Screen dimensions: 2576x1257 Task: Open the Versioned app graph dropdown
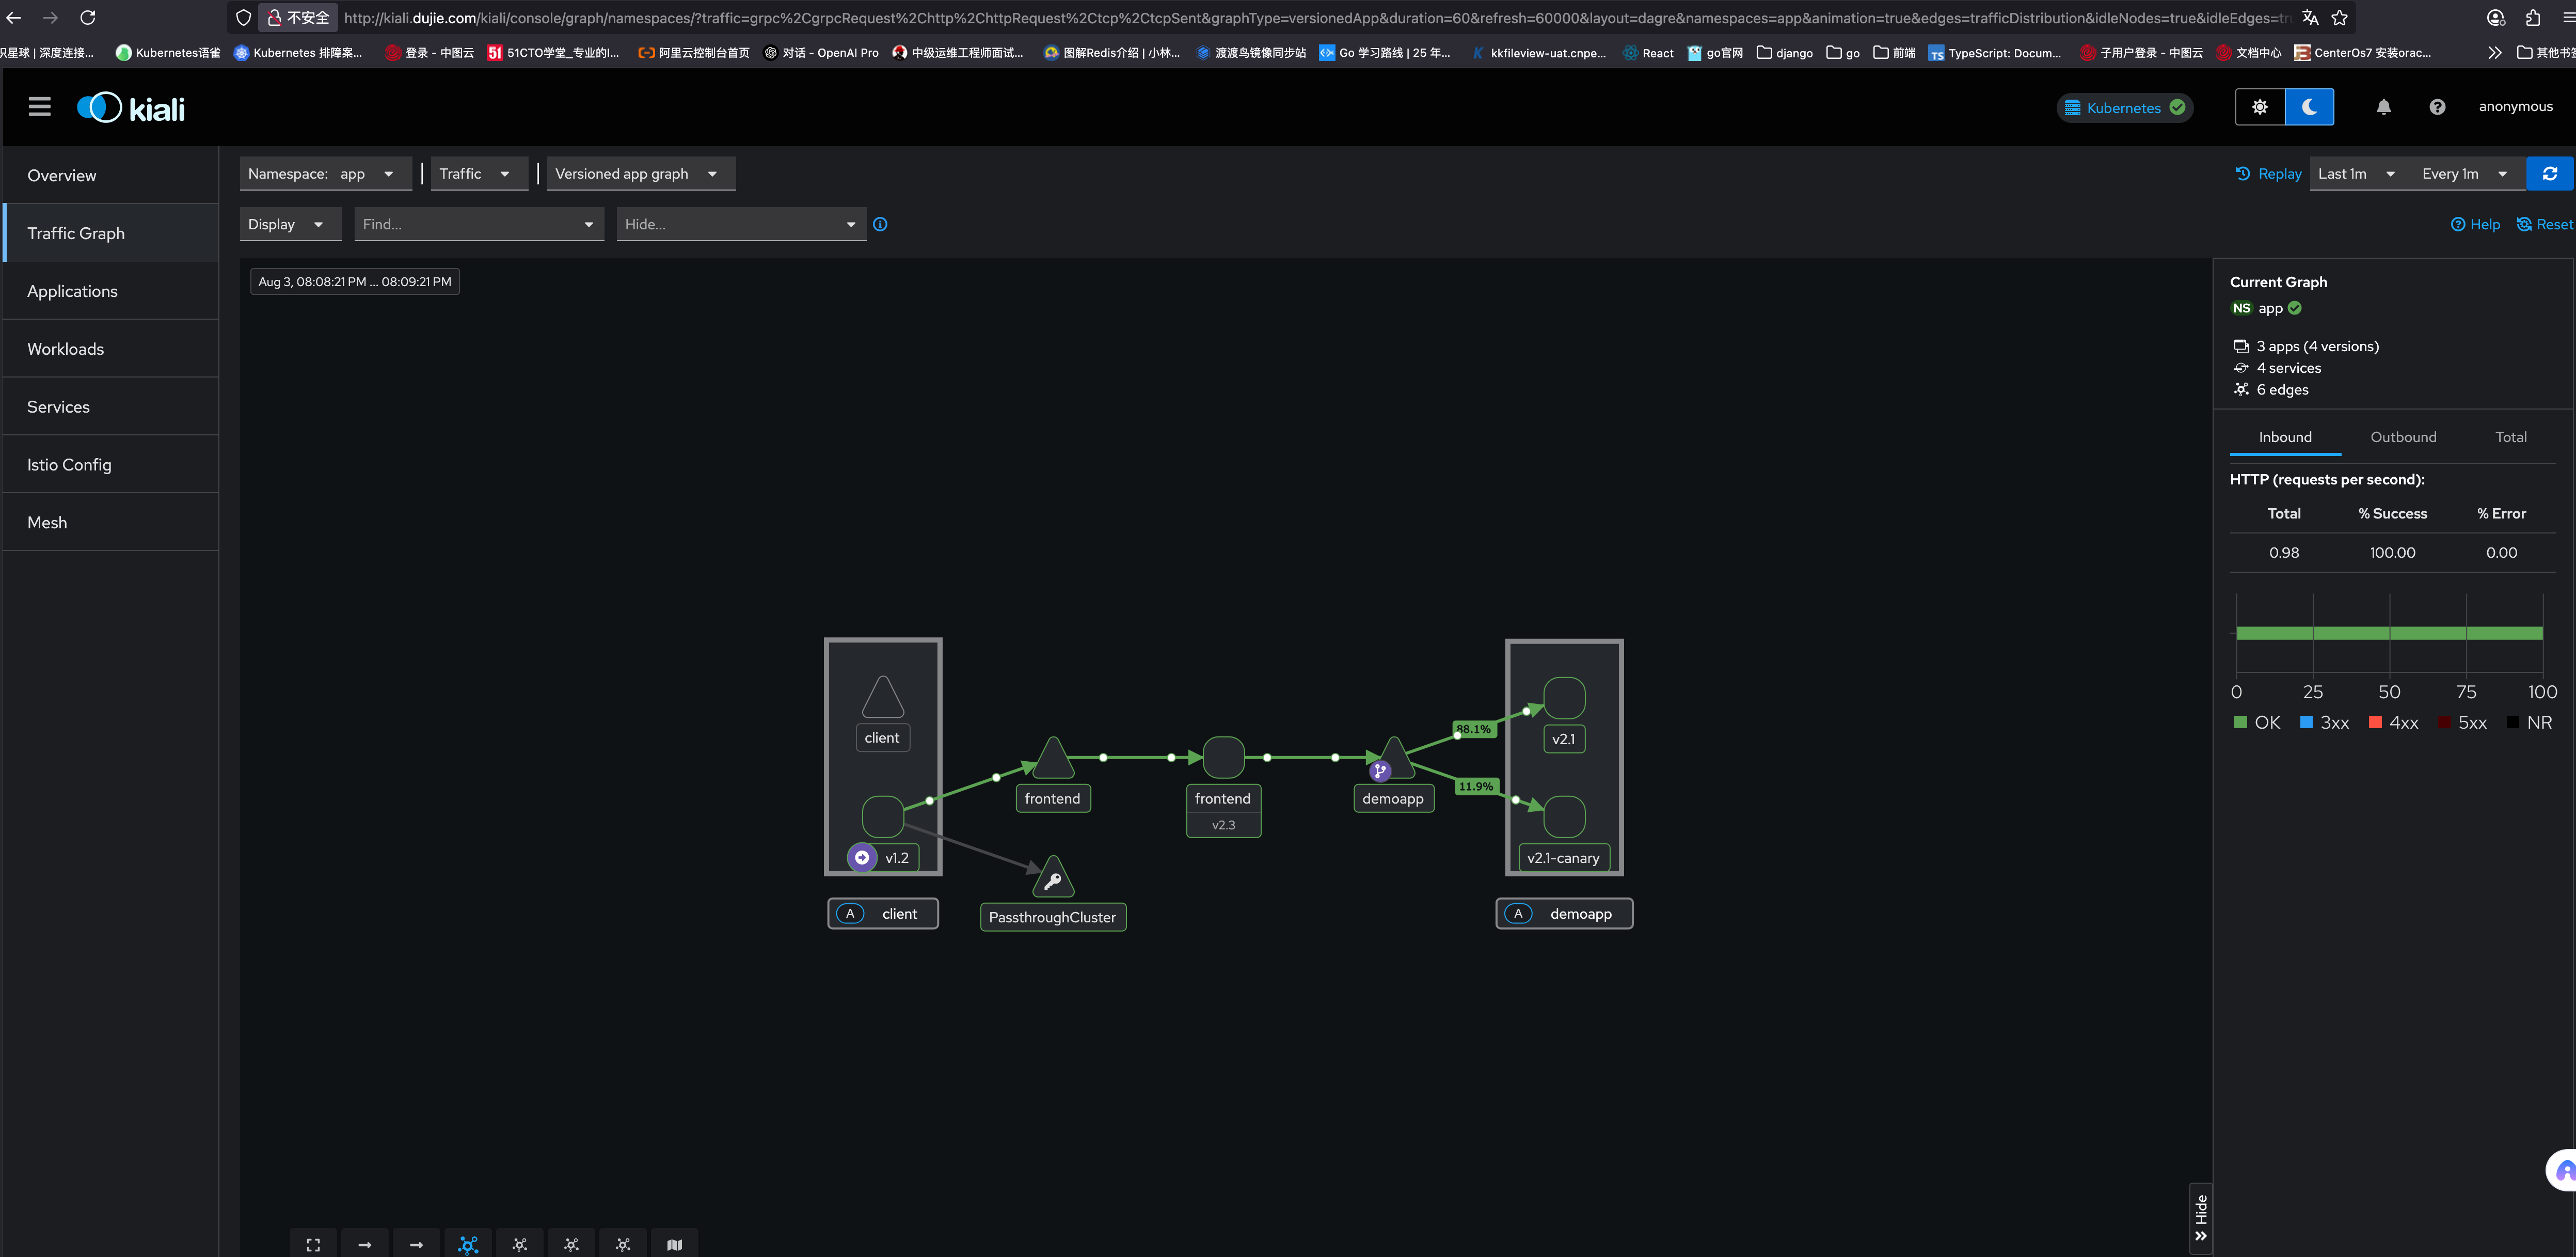640,174
